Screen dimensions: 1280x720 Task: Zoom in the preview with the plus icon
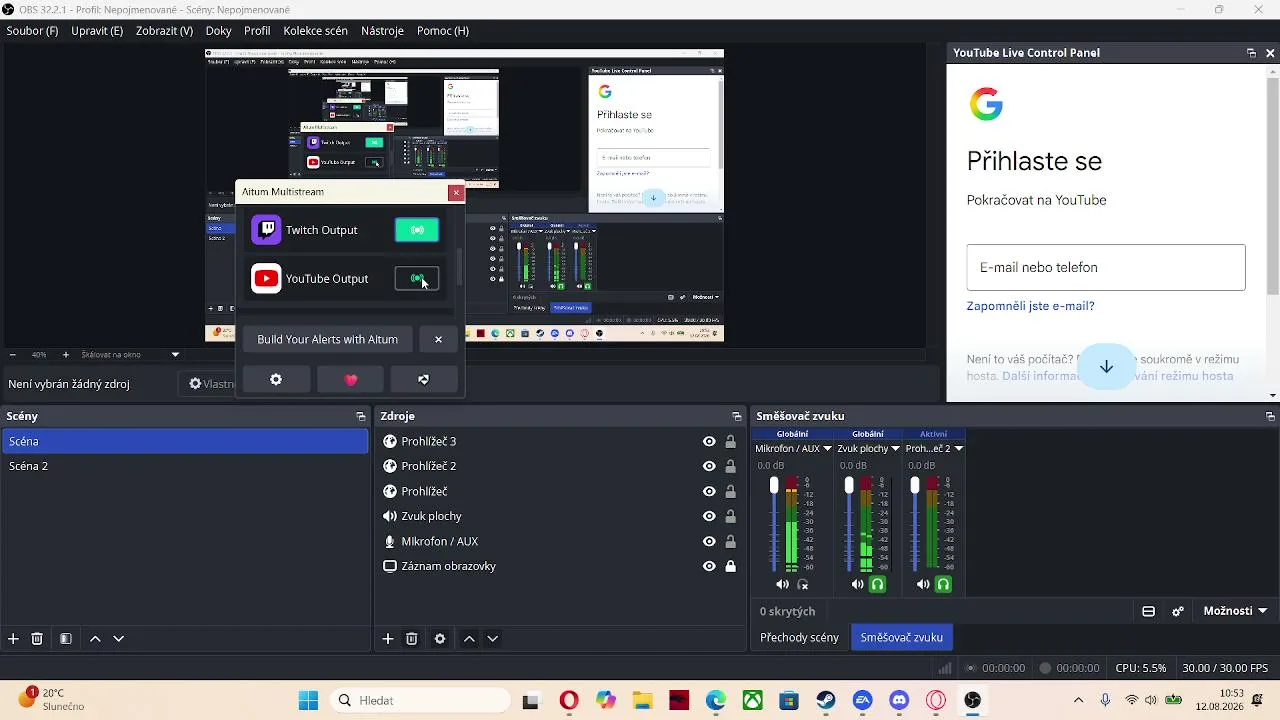[66, 355]
